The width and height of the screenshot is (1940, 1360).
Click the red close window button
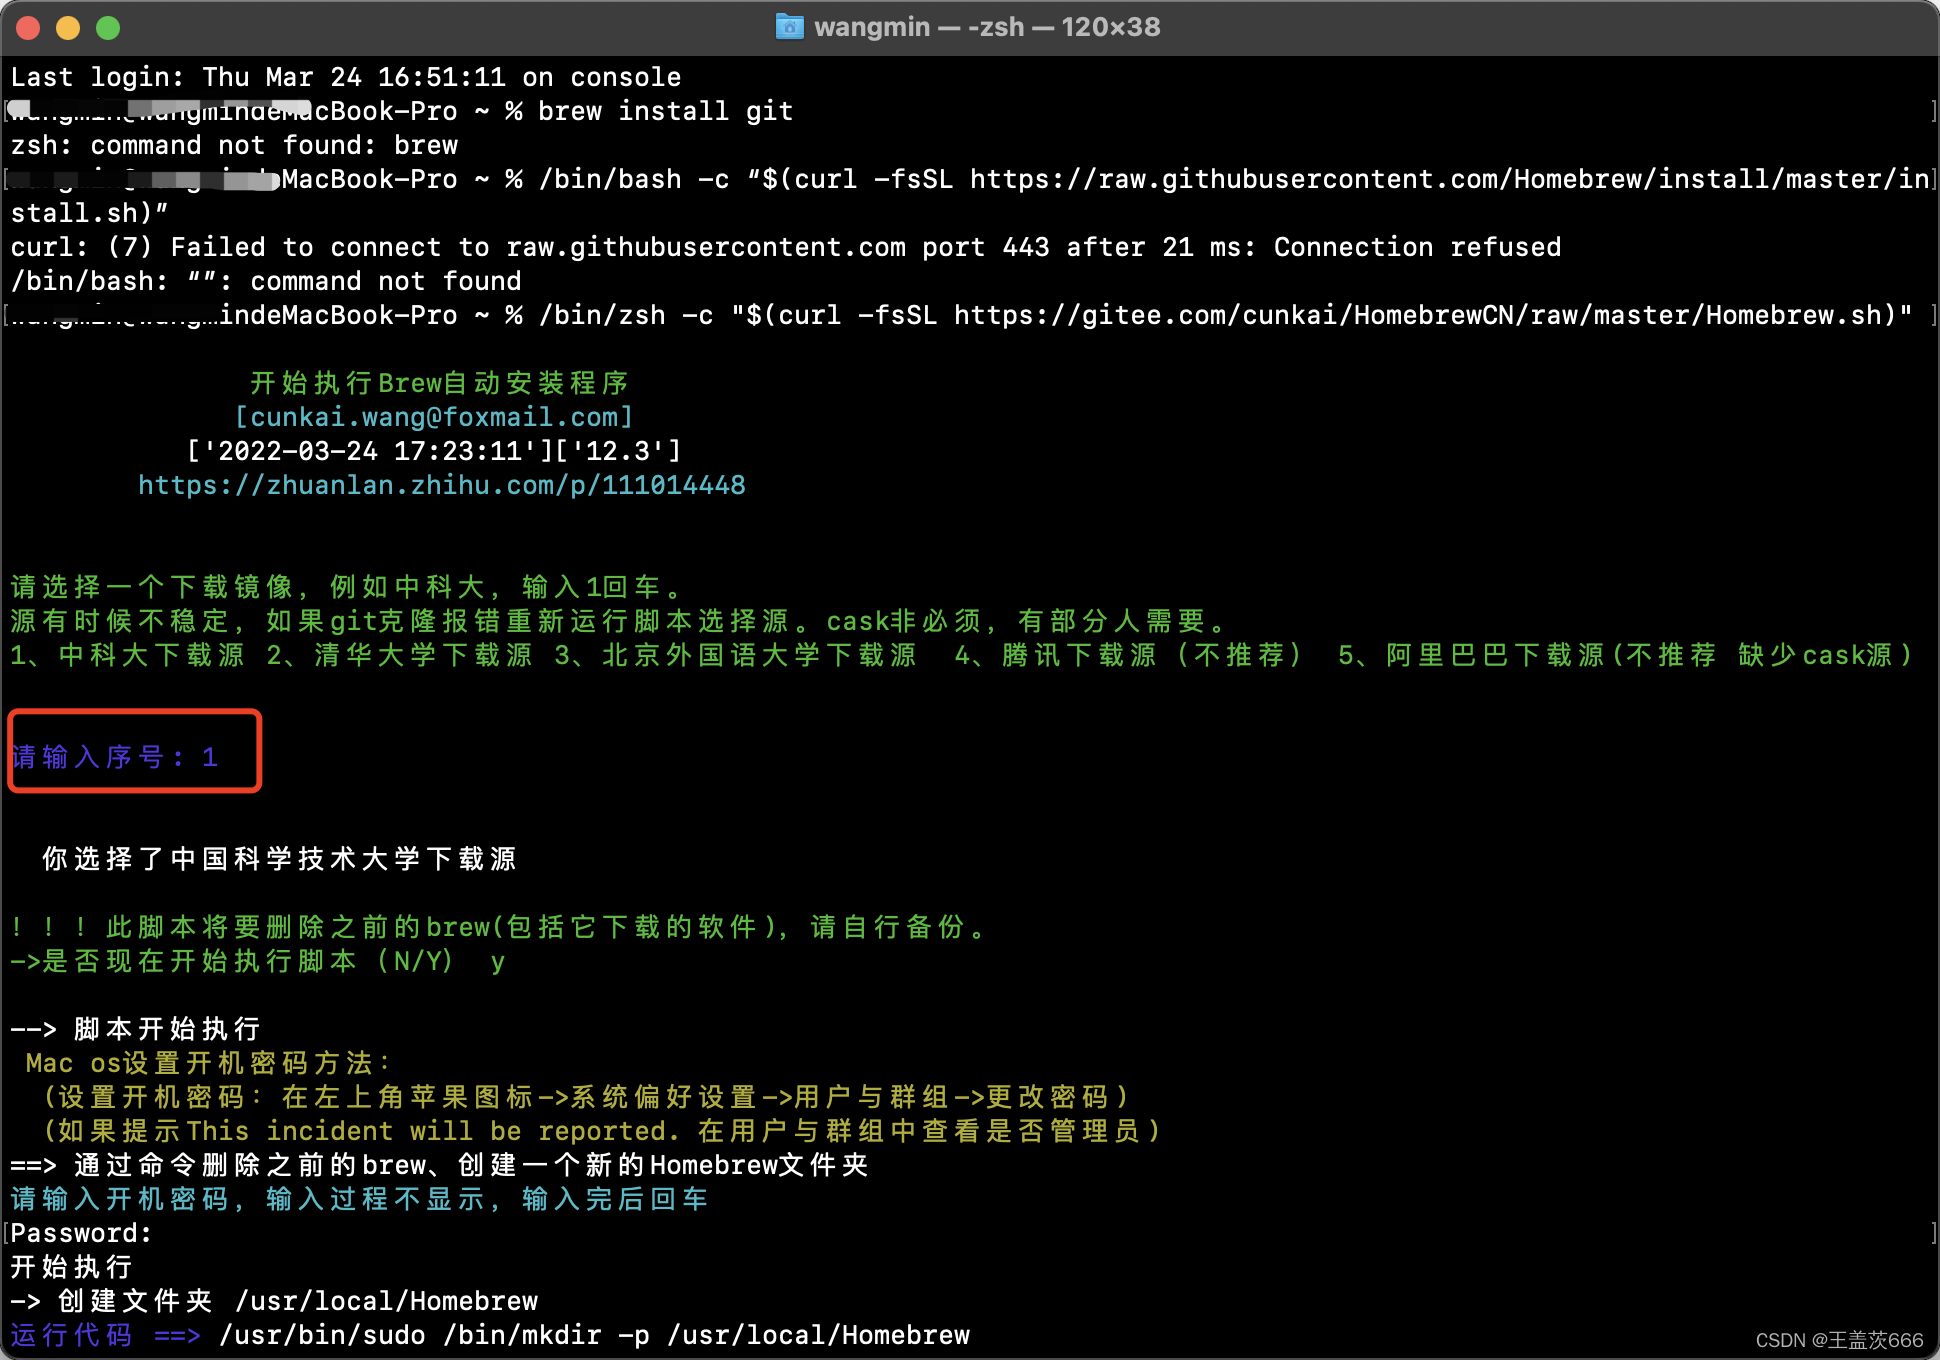coord(28,28)
